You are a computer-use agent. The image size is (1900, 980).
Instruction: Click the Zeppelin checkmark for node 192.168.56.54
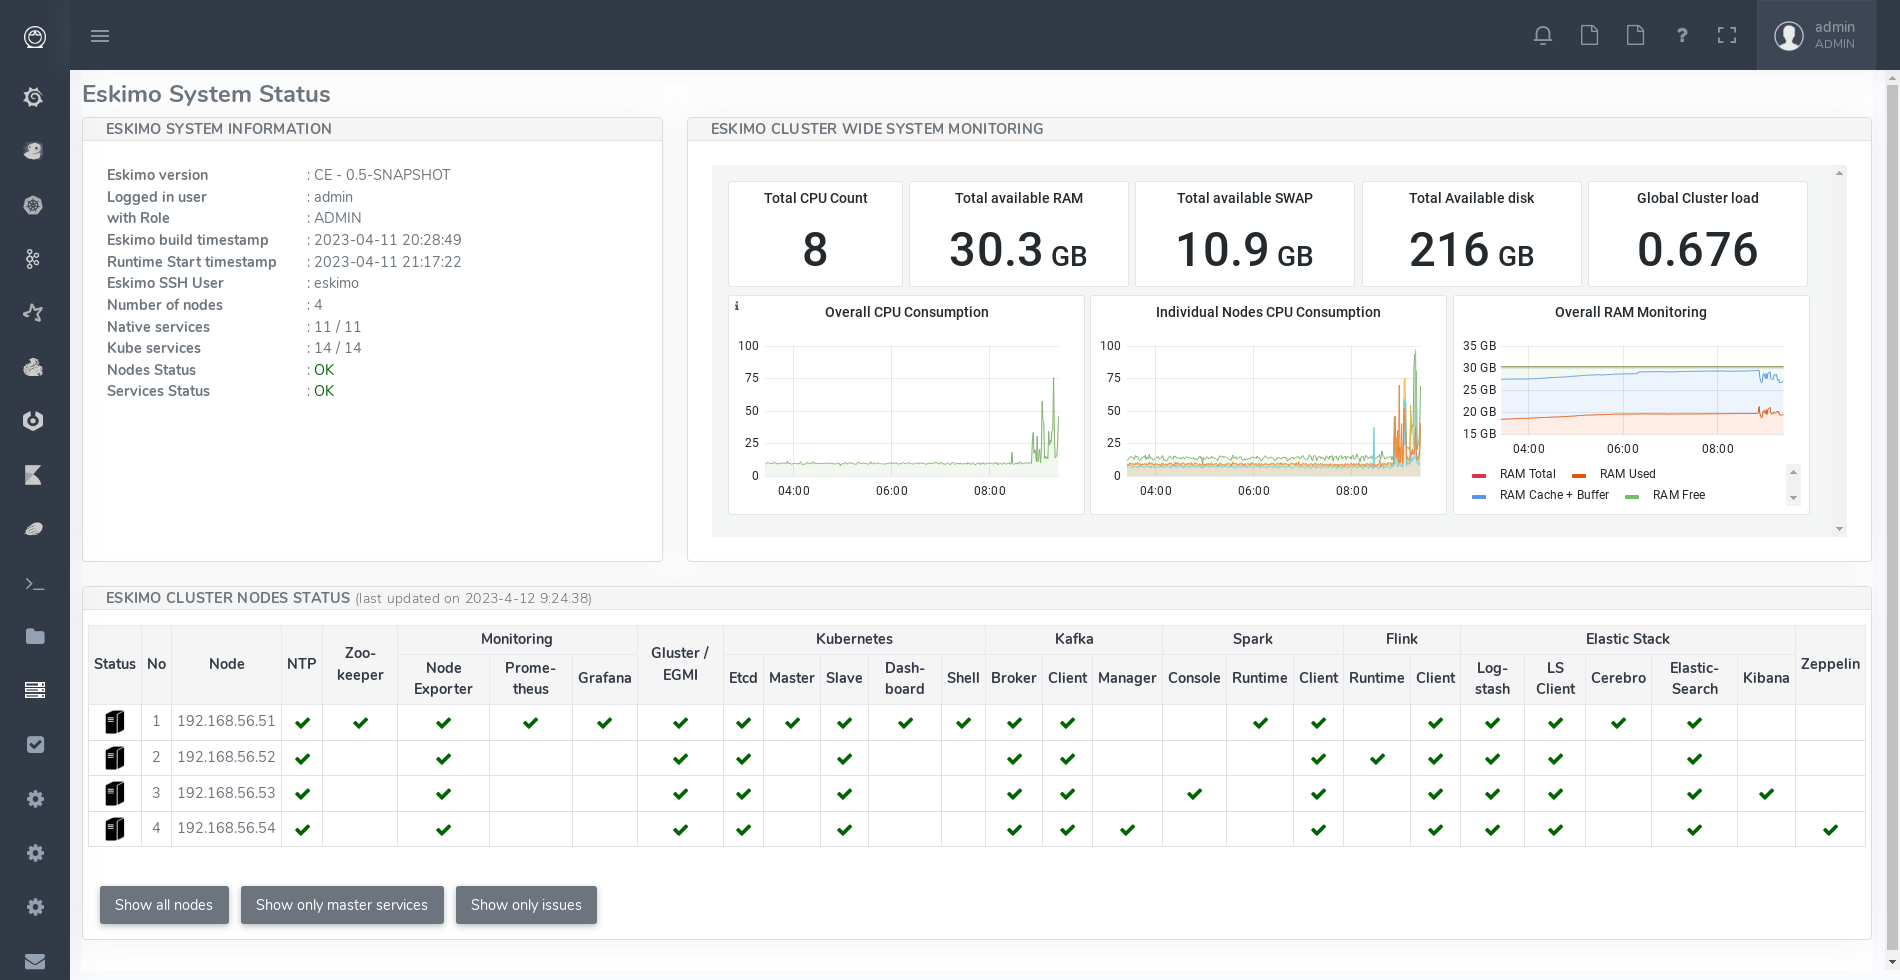coord(1830,830)
